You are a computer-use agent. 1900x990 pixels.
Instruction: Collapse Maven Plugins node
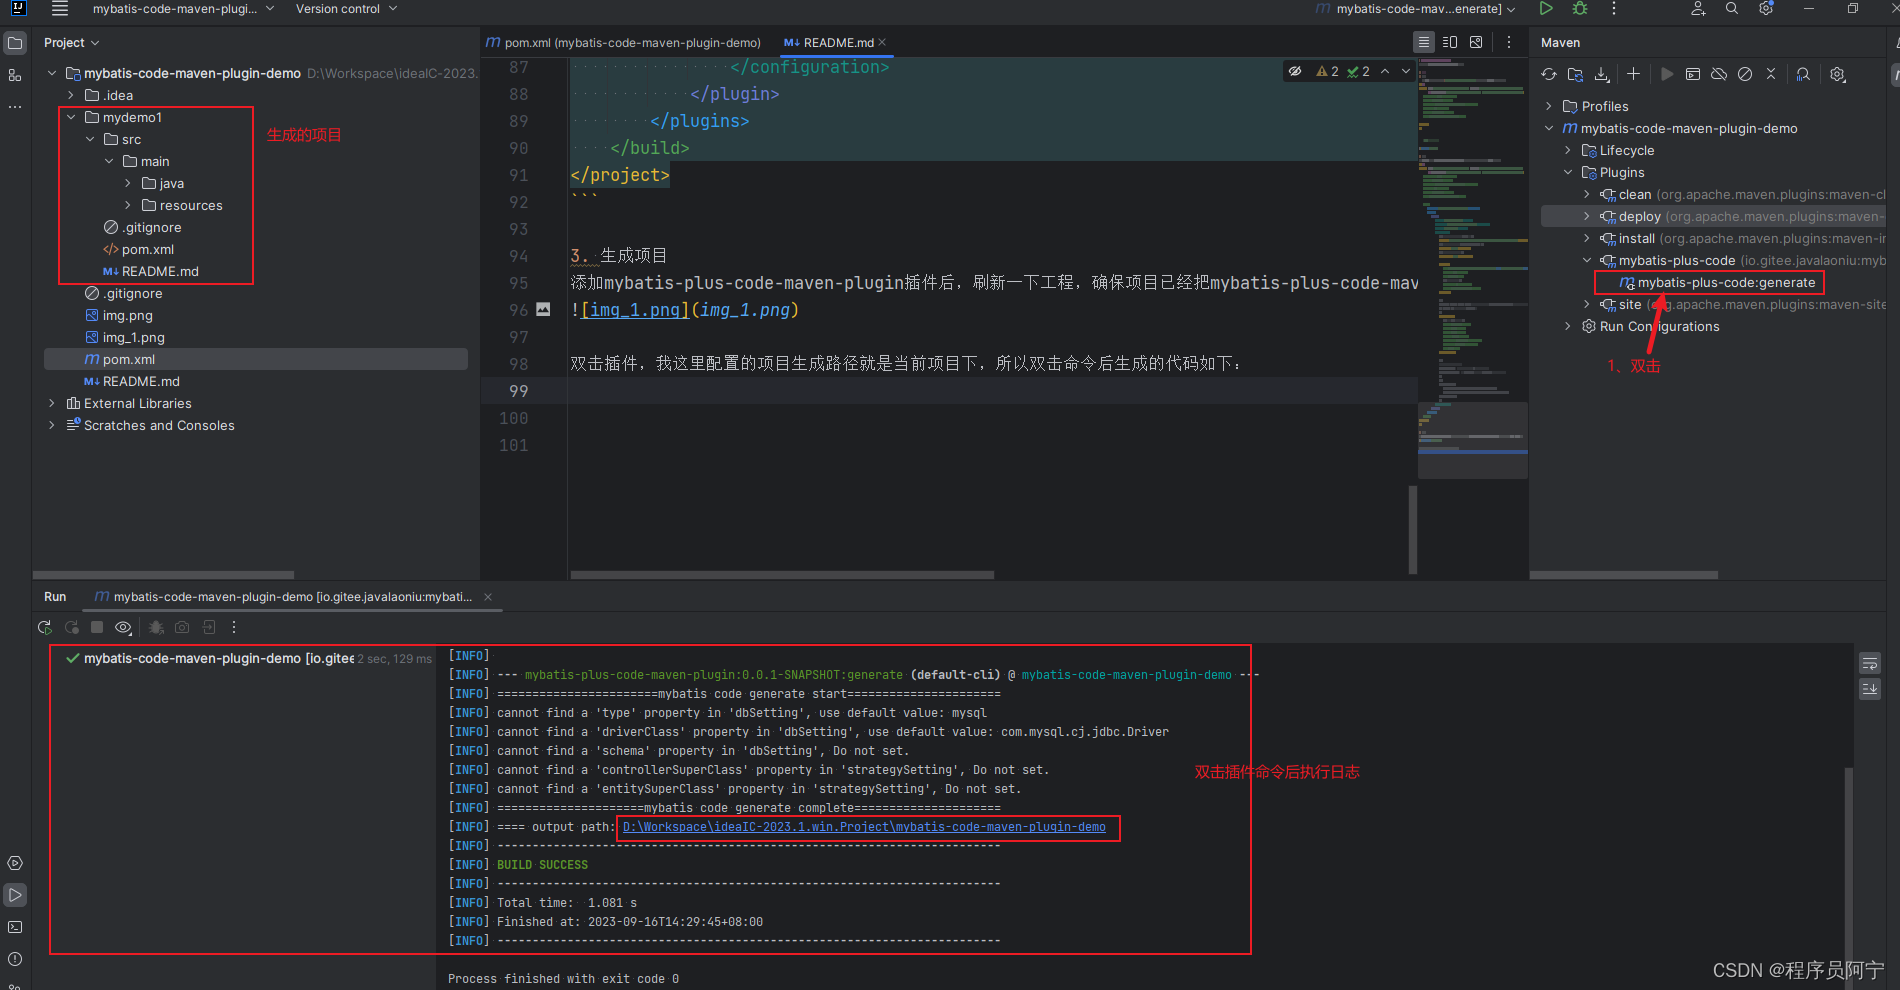(1568, 172)
